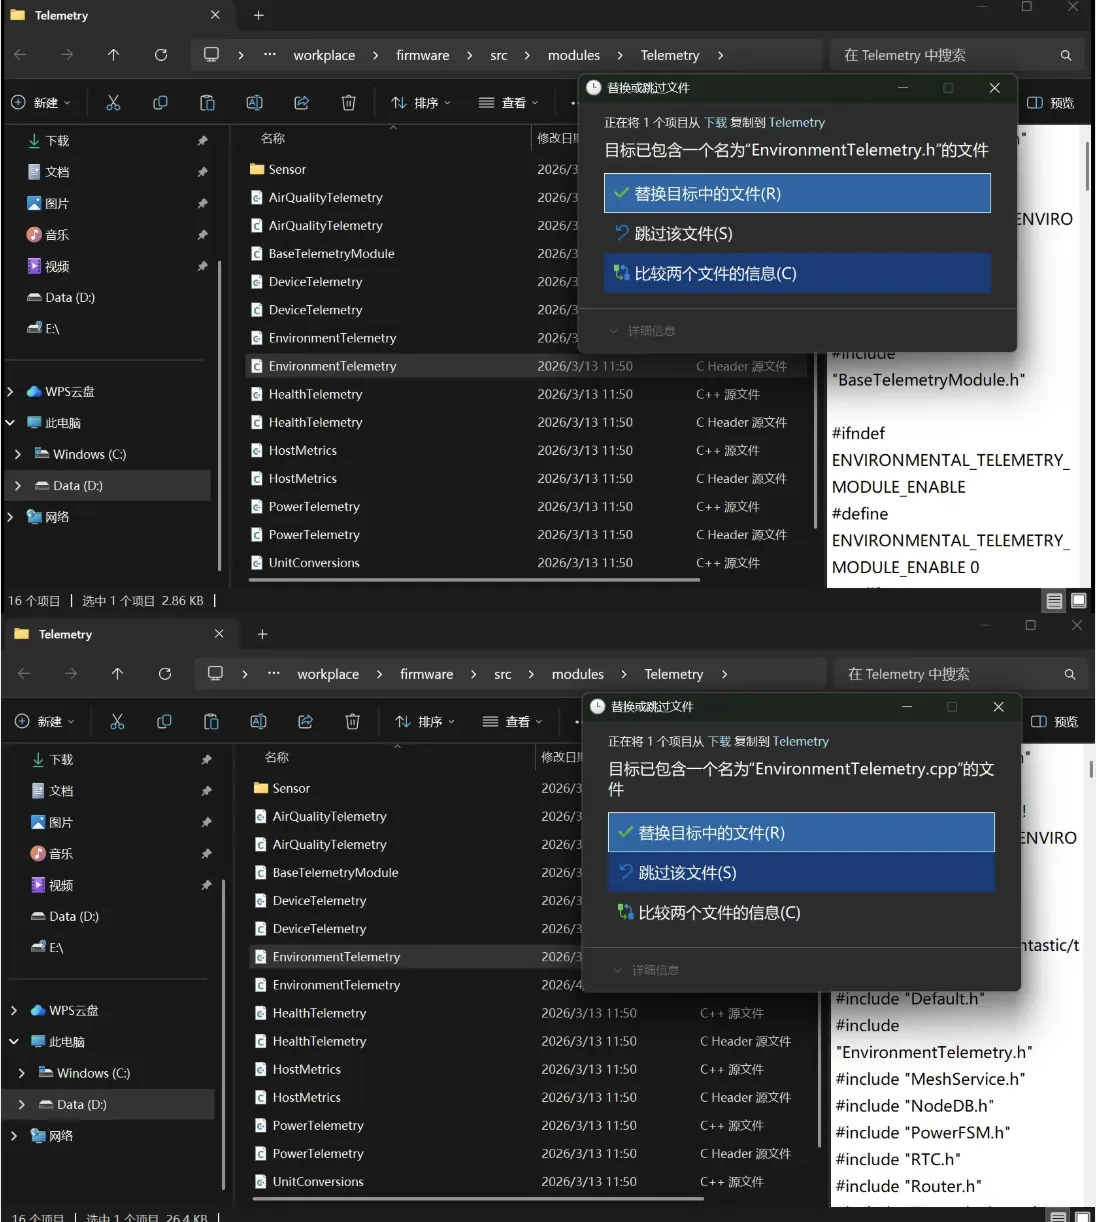Select 跳过该文件 in the EnvironmentTelemetry.cpp dialog
Image resolution: width=1096 pixels, height=1222 pixels.
[687, 873]
